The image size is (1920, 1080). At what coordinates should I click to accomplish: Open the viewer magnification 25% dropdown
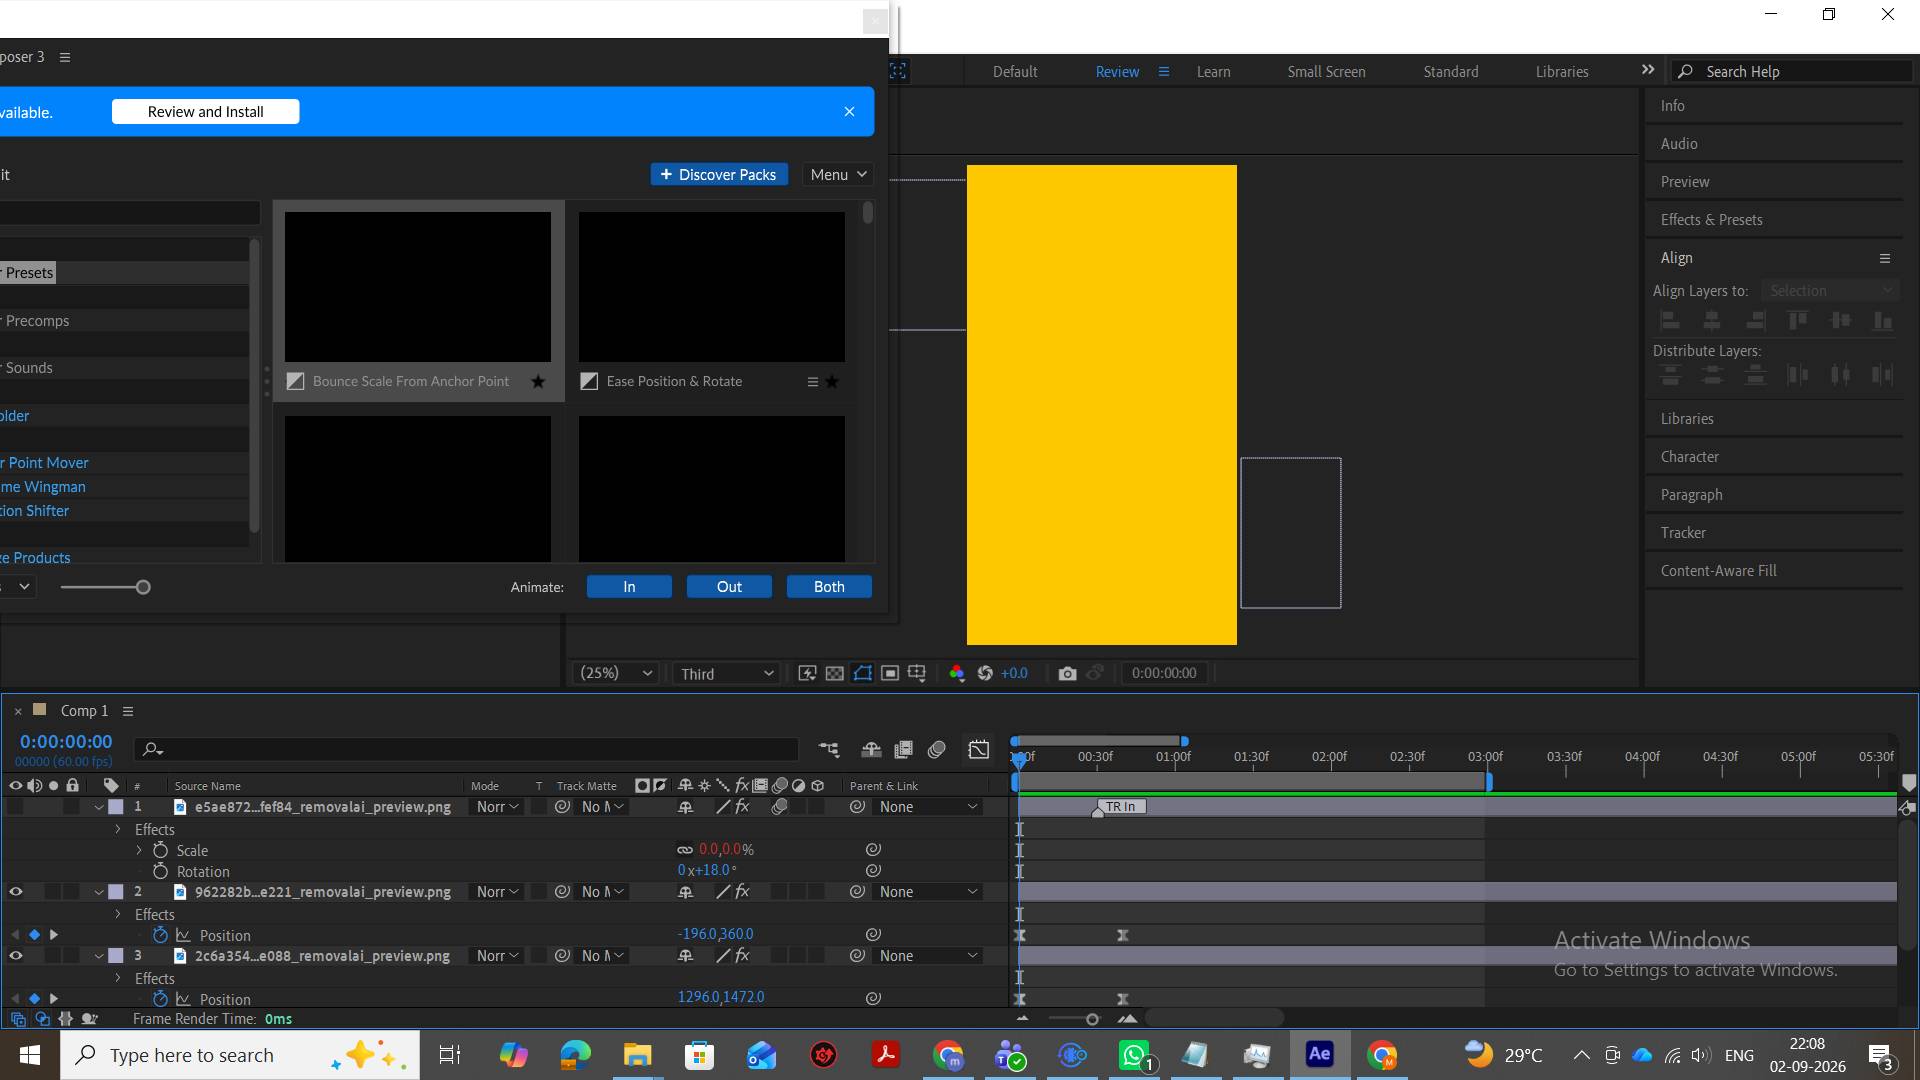click(616, 673)
